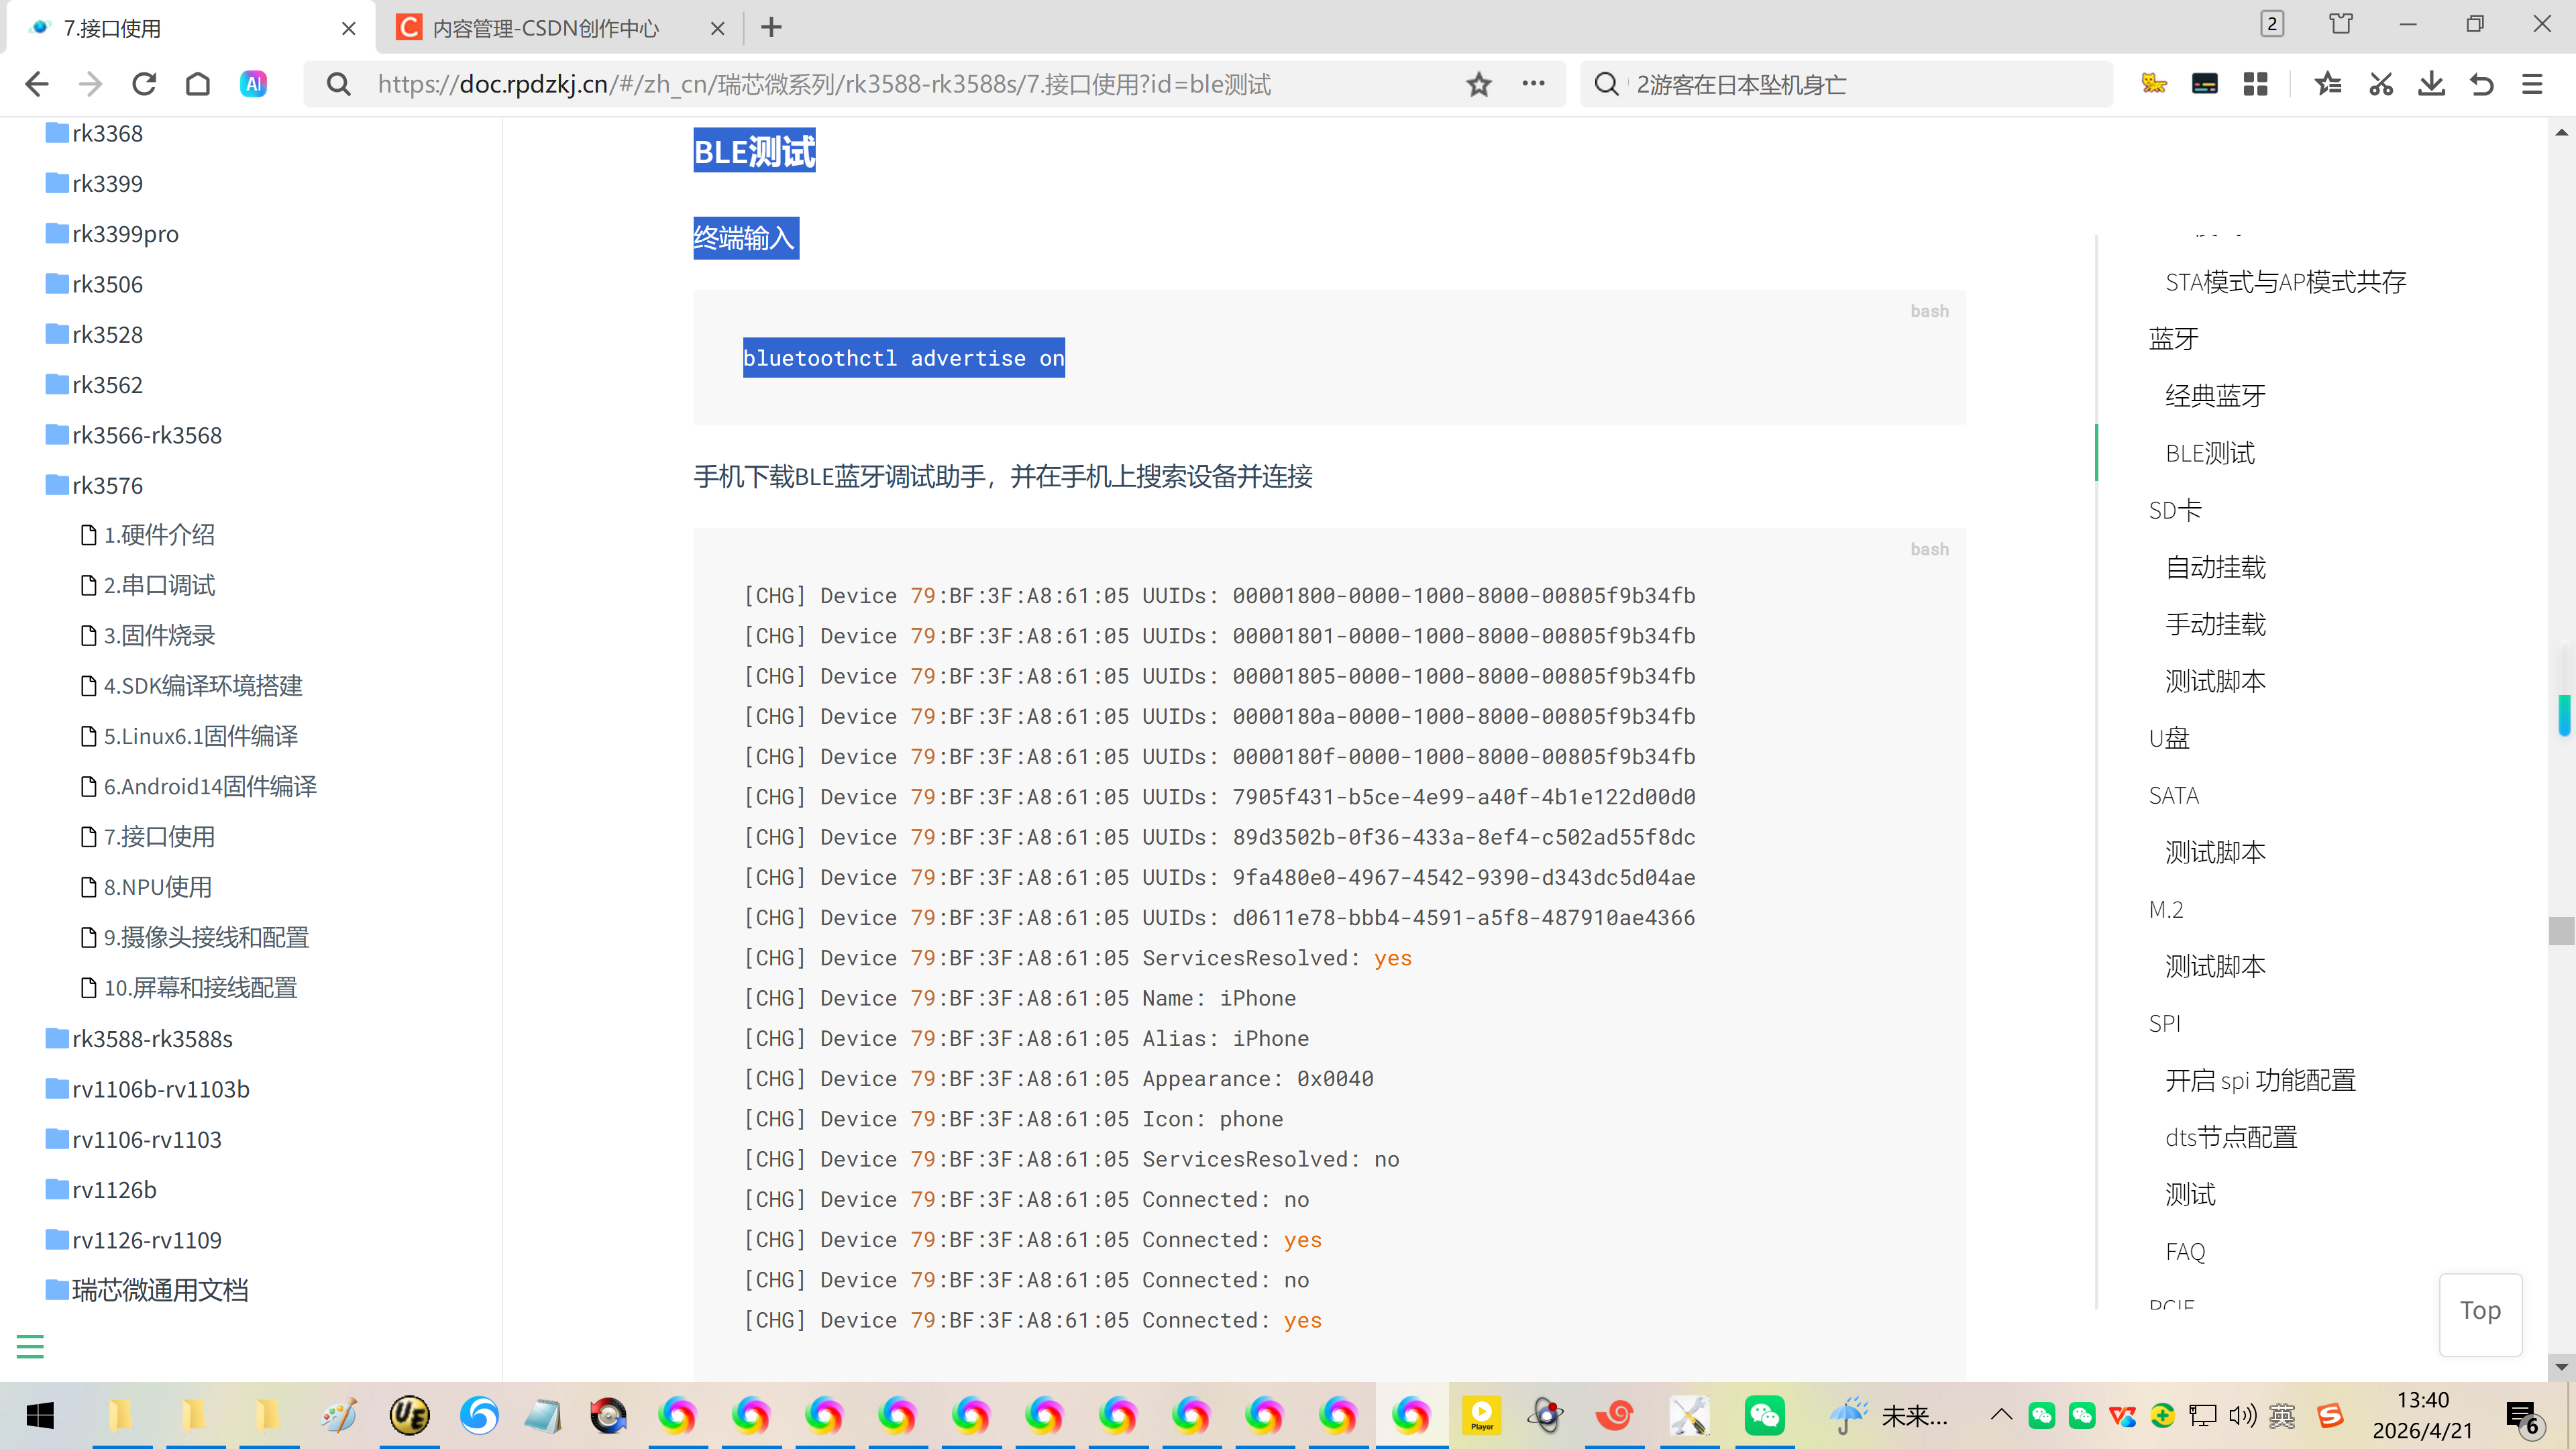This screenshot has height=1449, width=2576.
Task: Open the 未来... weather widget
Action: [1890, 1415]
